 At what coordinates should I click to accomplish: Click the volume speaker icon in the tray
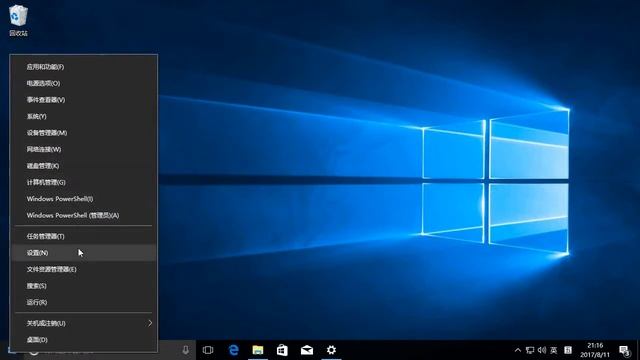542,350
